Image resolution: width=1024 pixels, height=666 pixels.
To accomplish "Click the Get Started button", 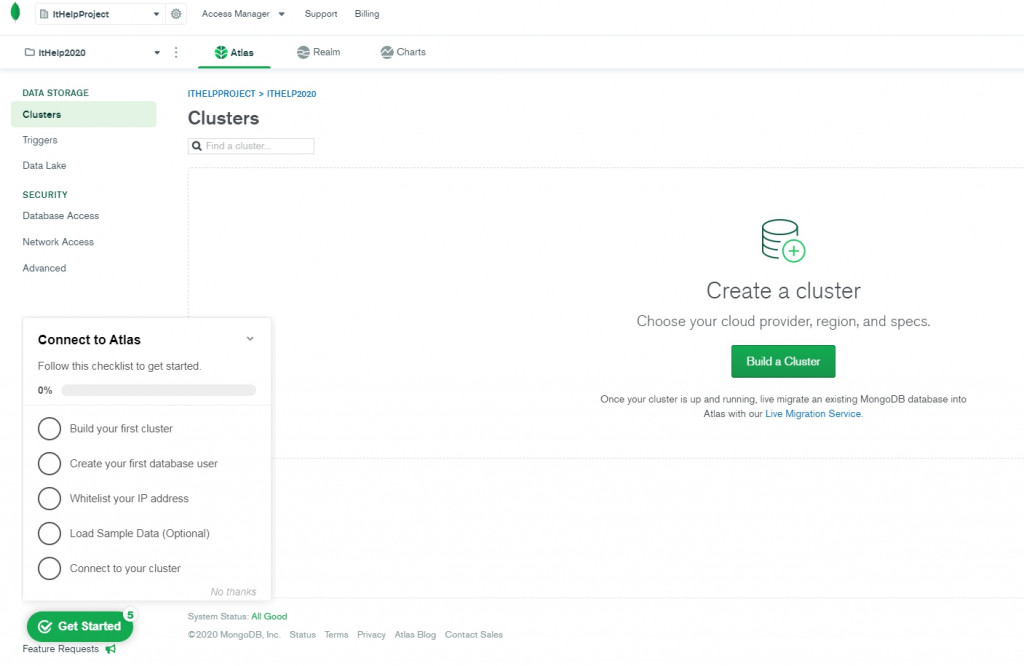I will (x=80, y=627).
